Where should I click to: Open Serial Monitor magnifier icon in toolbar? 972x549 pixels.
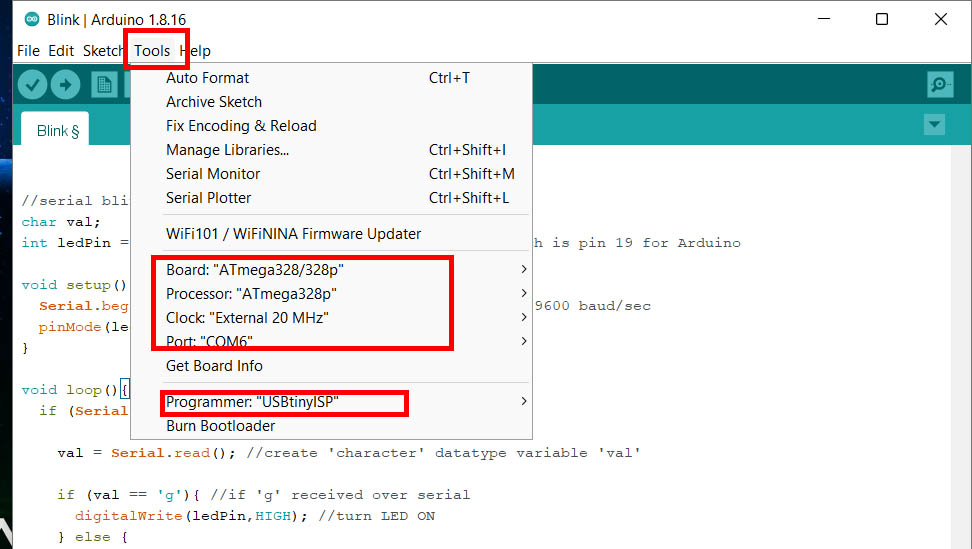940,84
